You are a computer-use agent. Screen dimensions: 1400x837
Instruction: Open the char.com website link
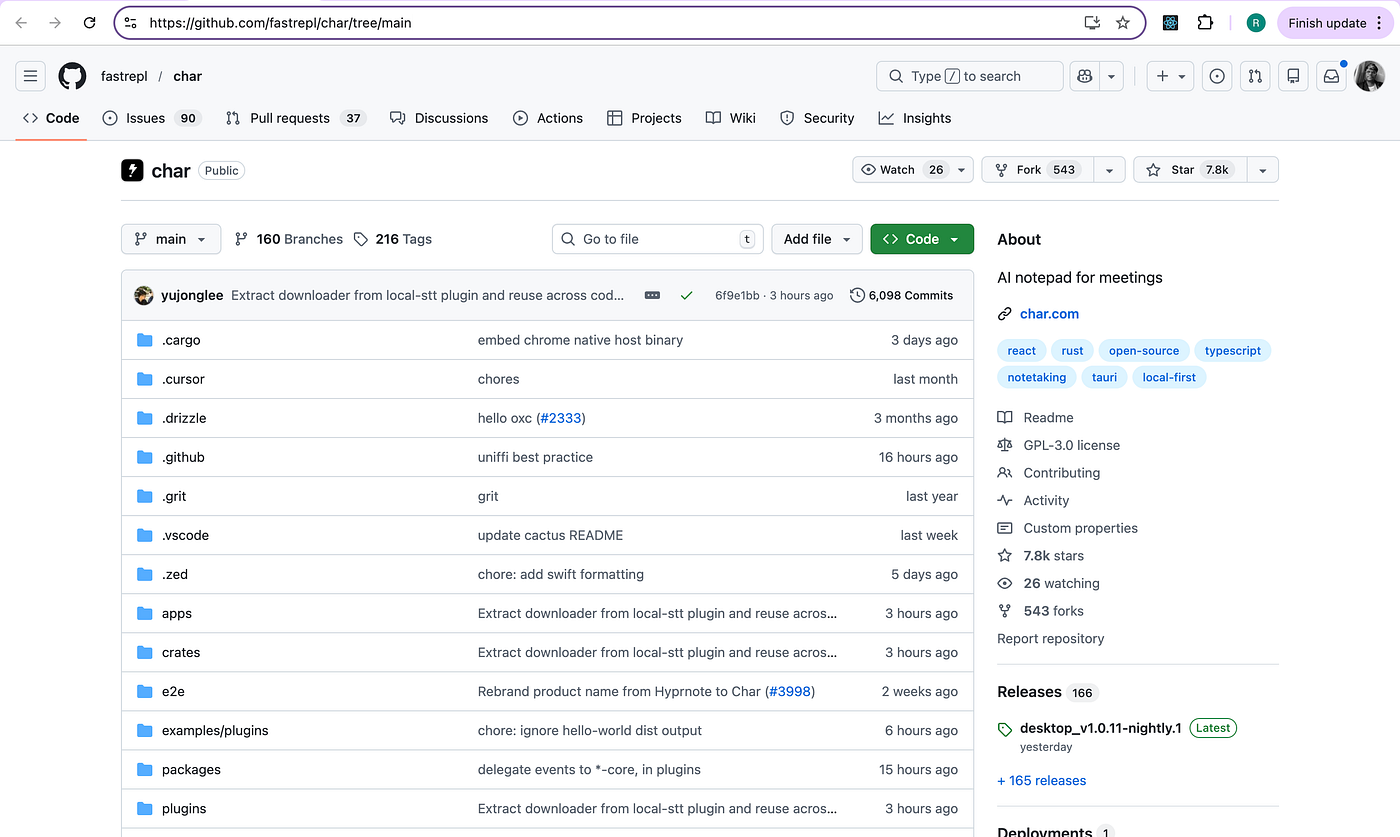coord(1049,314)
